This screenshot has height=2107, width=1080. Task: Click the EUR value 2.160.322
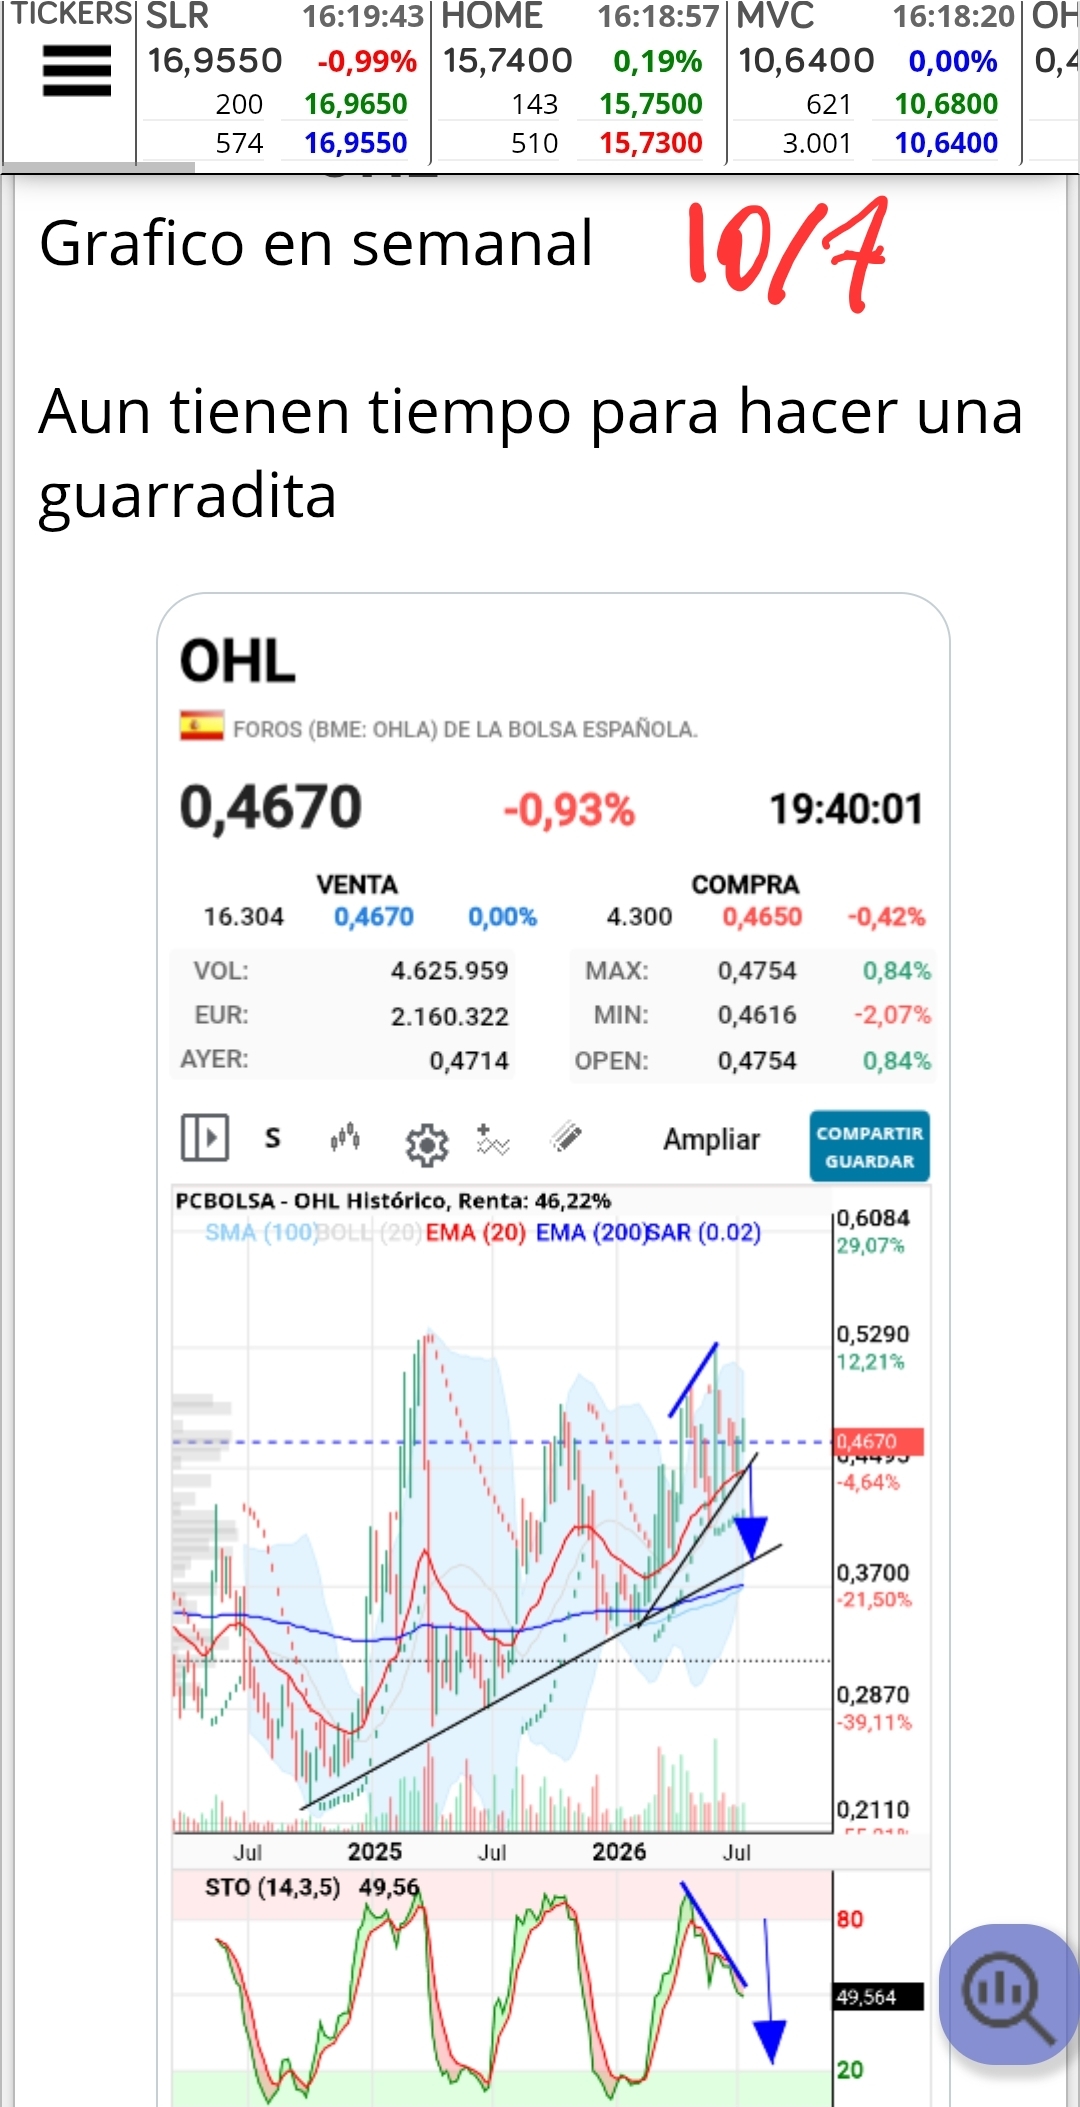(450, 1016)
